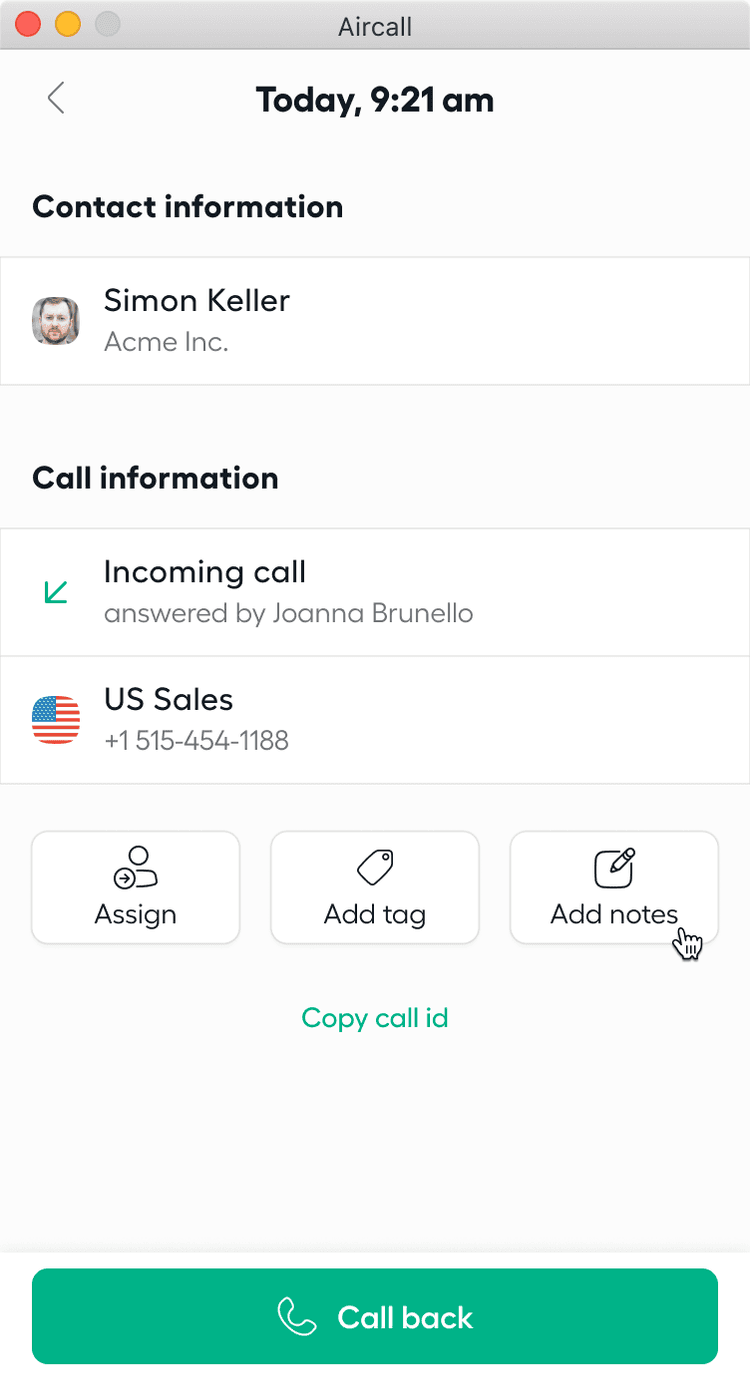Click the answered by Joanna Brunello text
Image resolution: width=750 pixels, height=1380 pixels.
[x=288, y=613]
